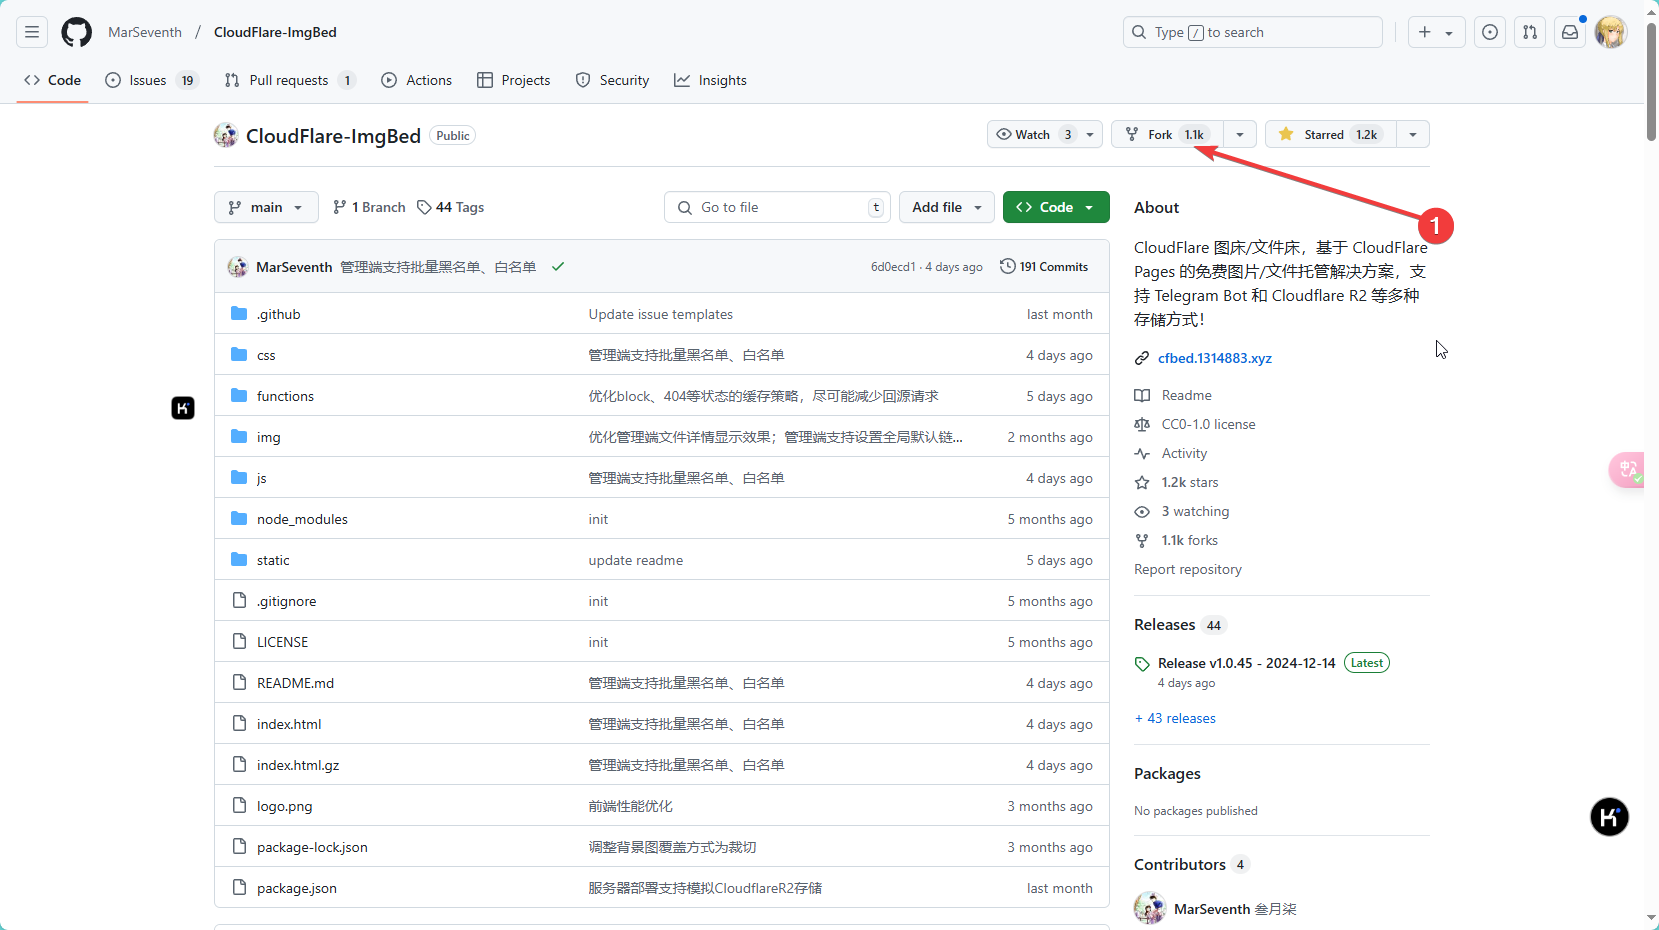View the 44 Tags link
Screen dimensions: 1659x930
451,207
